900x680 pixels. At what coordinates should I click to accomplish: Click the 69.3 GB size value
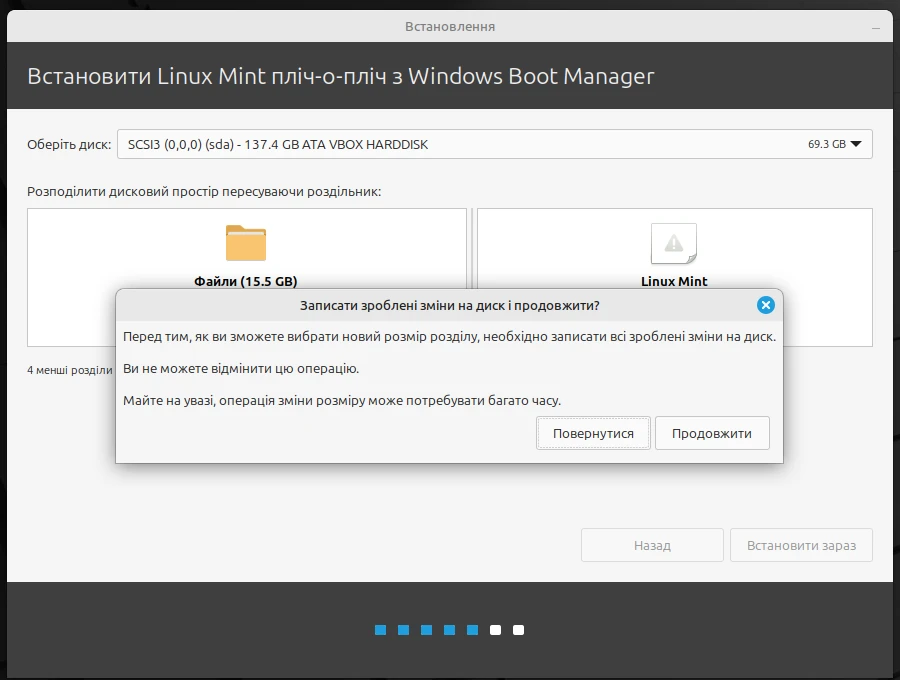pyautogui.click(x=827, y=144)
